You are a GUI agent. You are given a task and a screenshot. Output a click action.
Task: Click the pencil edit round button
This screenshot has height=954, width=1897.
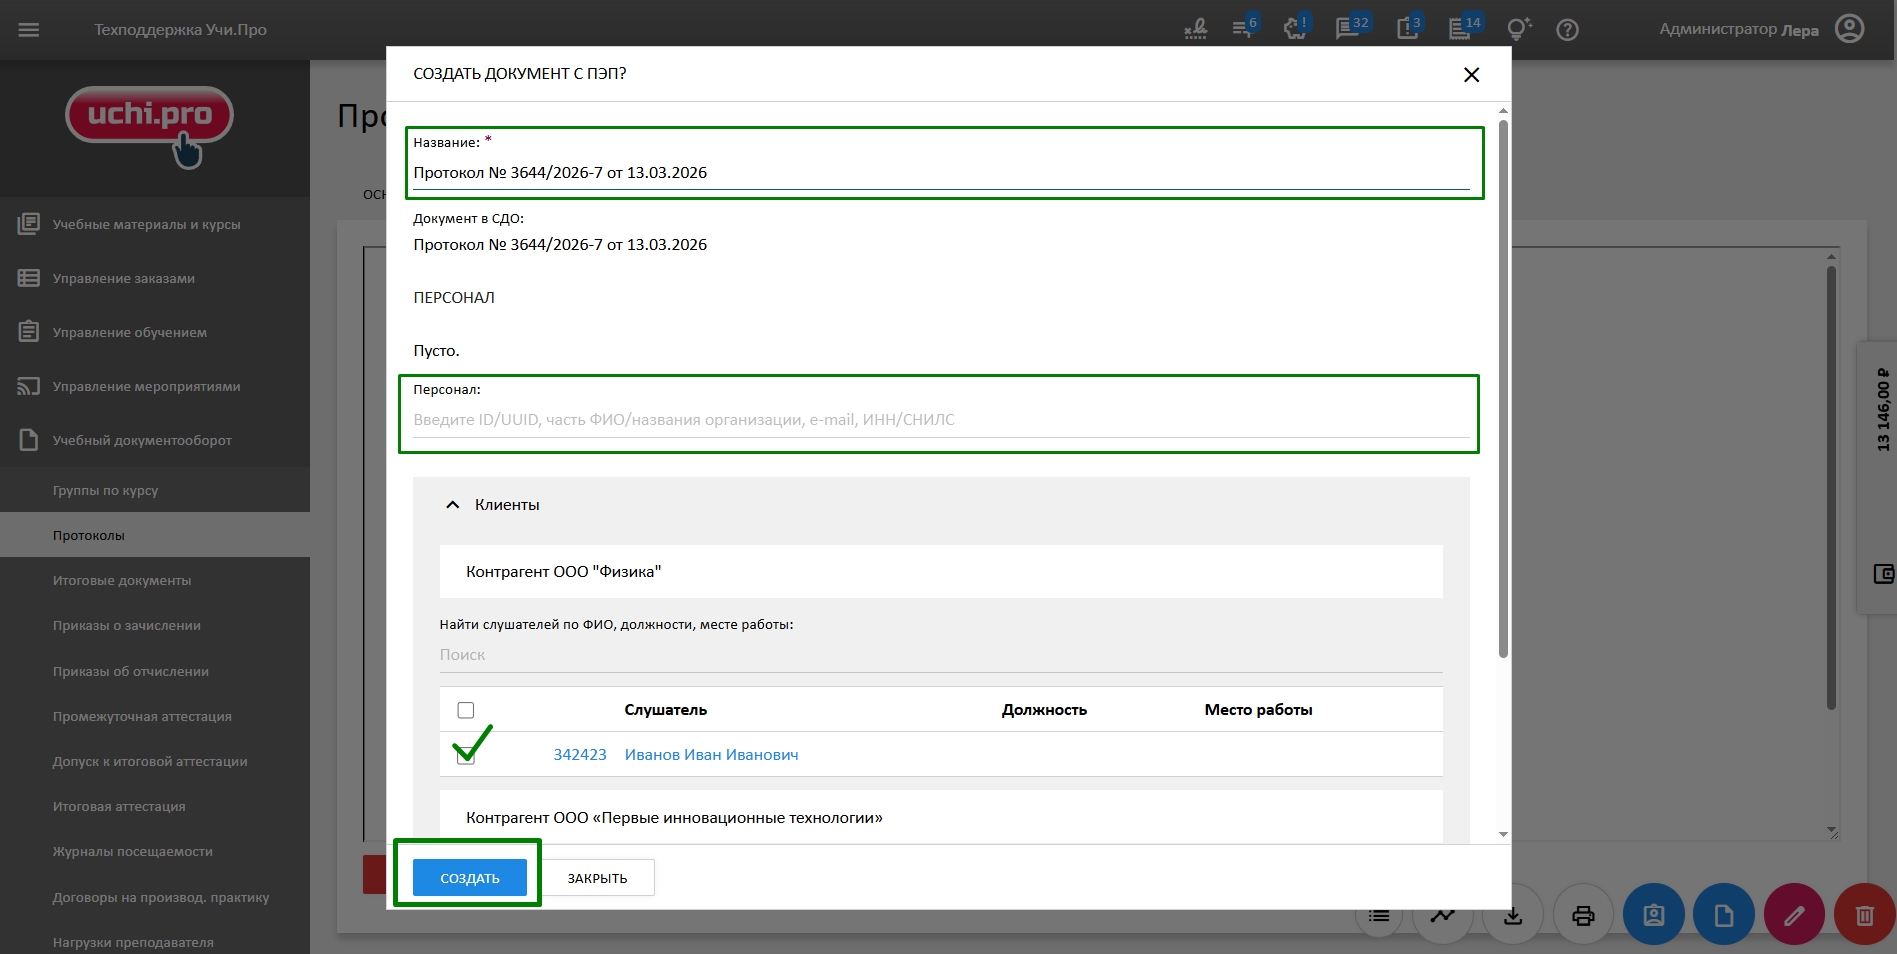(1794, 915)
